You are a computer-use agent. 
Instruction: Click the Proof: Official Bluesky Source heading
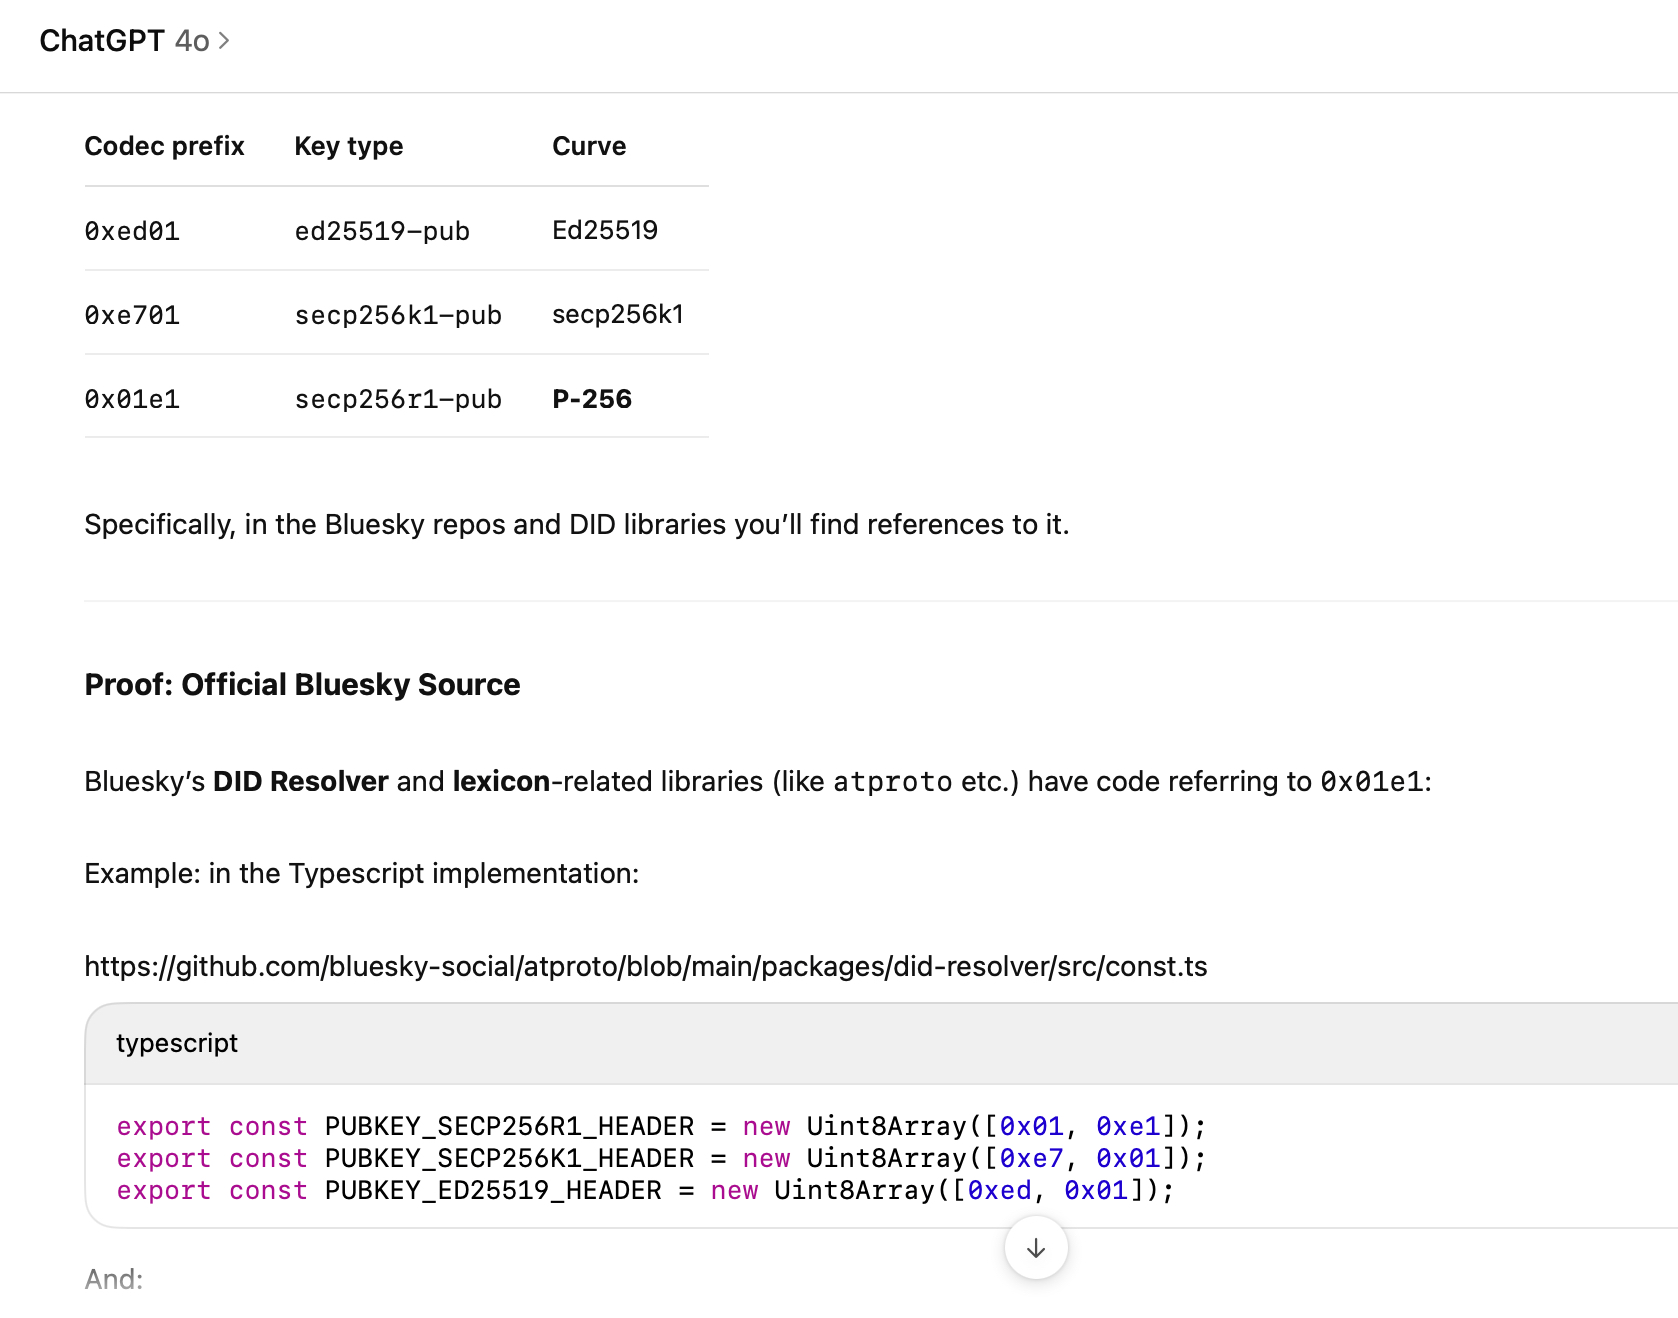coord(302,684)
